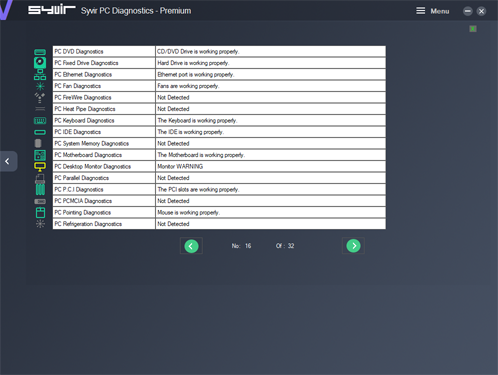Select the 'PC Fan Diagnostics' cell
Screen dimensions: 498x375
(104, 86)
